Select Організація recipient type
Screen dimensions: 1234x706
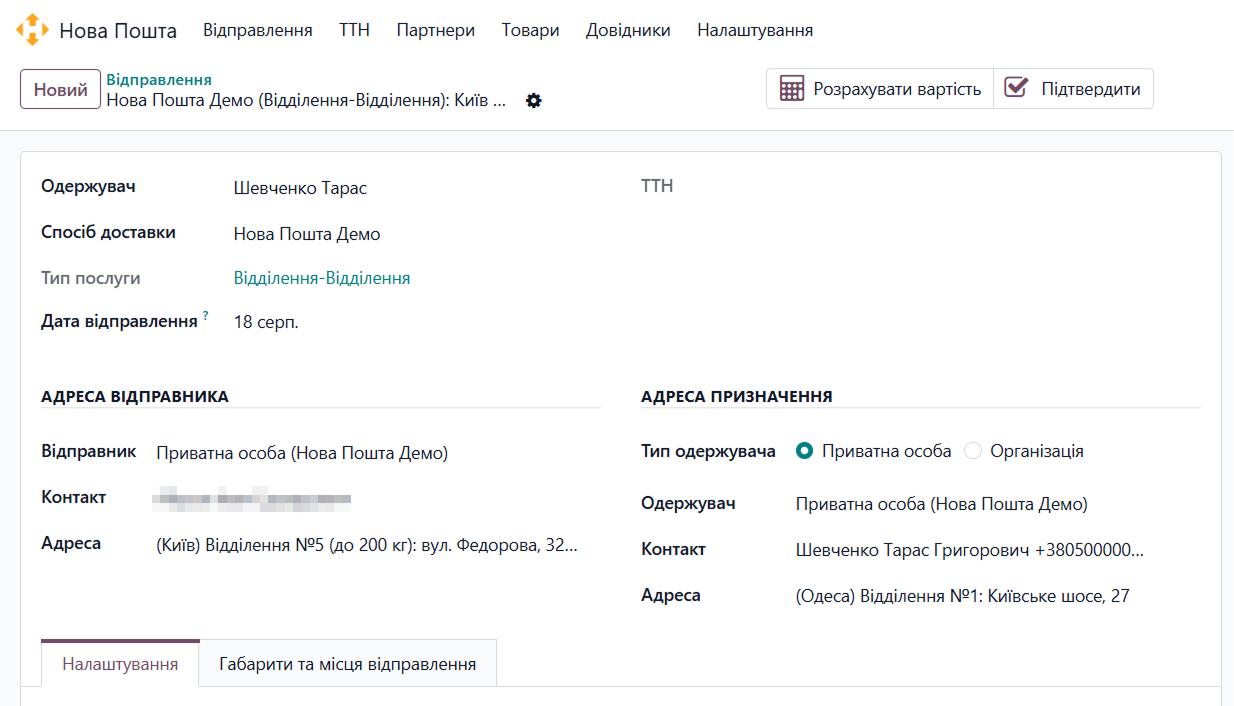click(973, 451)
